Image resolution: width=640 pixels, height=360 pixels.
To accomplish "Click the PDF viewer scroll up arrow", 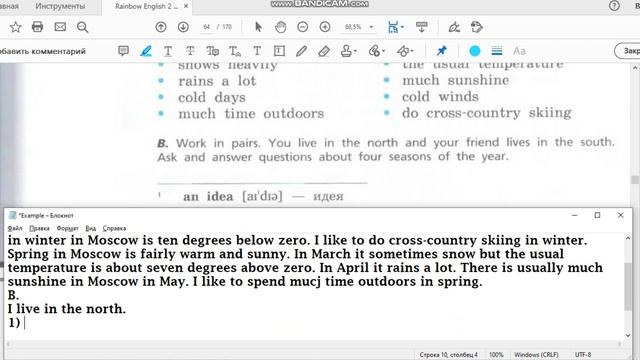I will pyautogui.click(x=635, y=68).
